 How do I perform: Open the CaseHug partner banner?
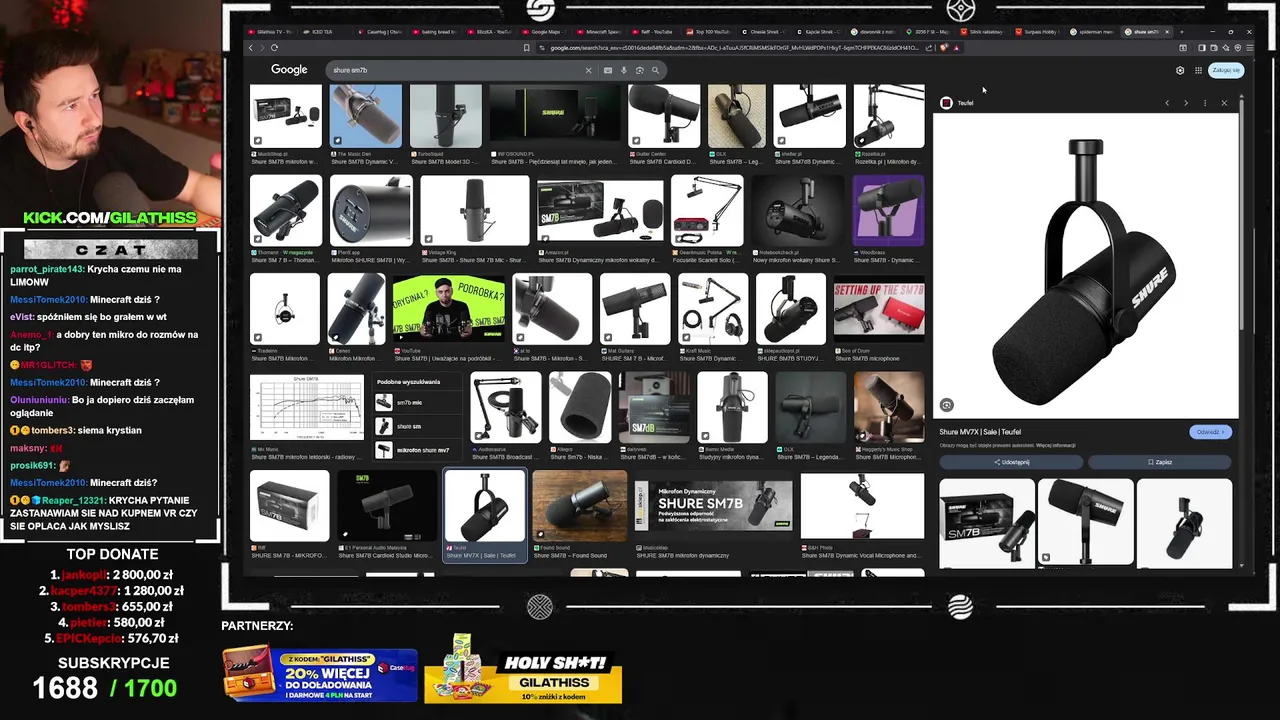pyautogui.click(x=319, y=675)
